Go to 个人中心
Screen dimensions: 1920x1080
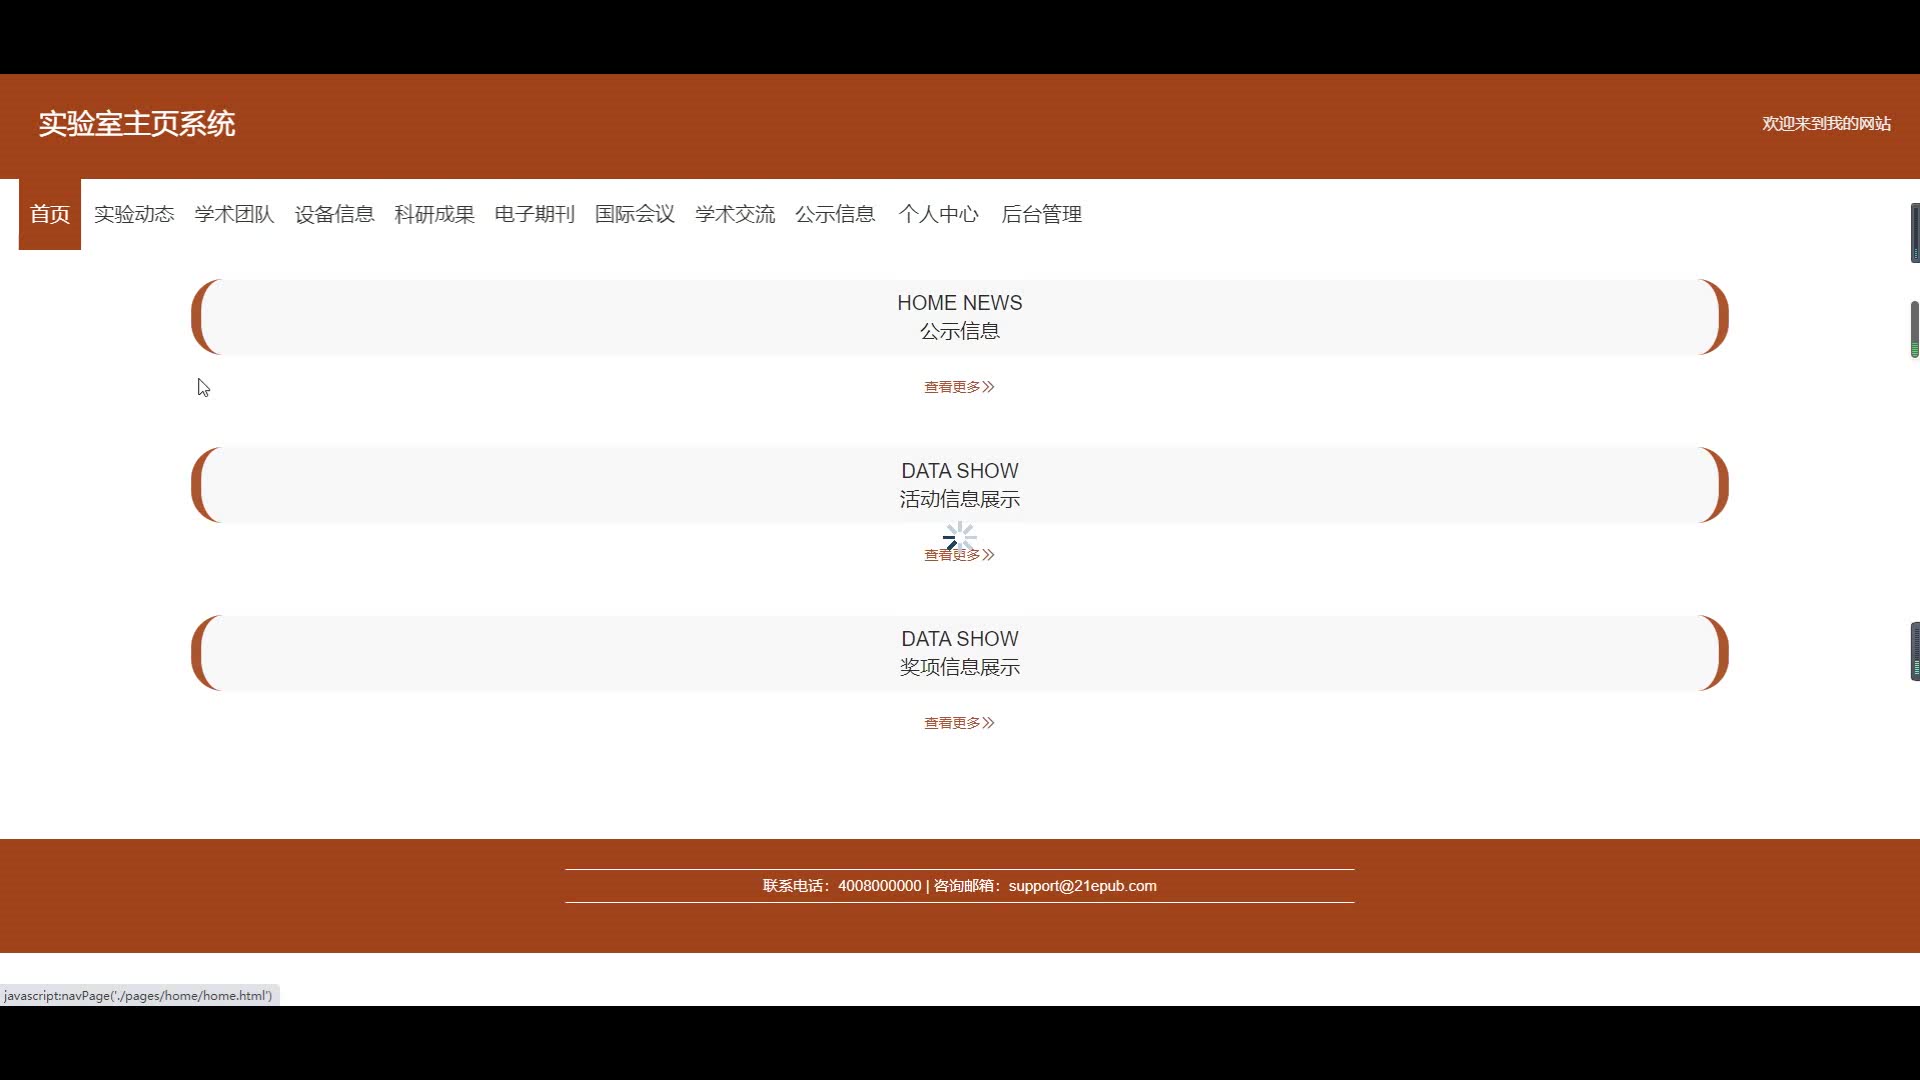(x=938, y=214)
